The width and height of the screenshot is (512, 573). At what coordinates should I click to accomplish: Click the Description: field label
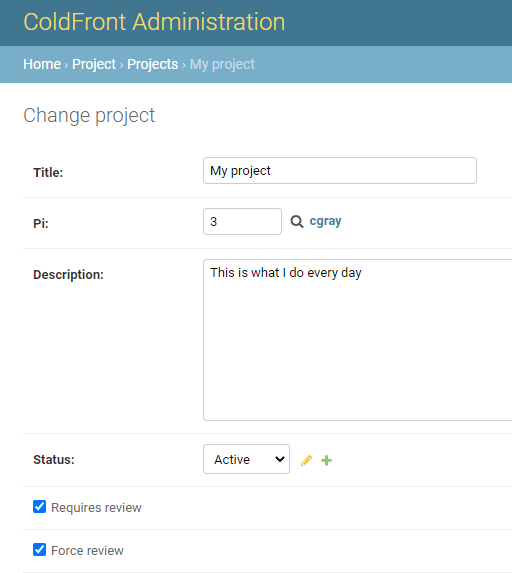(68, 275)
